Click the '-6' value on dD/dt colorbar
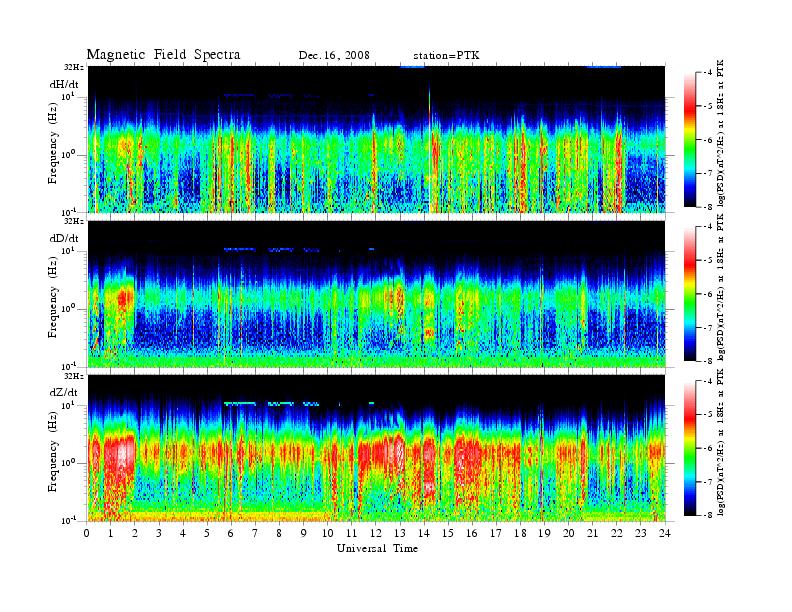Screen dimensions: 792x612 pos(708,294)
